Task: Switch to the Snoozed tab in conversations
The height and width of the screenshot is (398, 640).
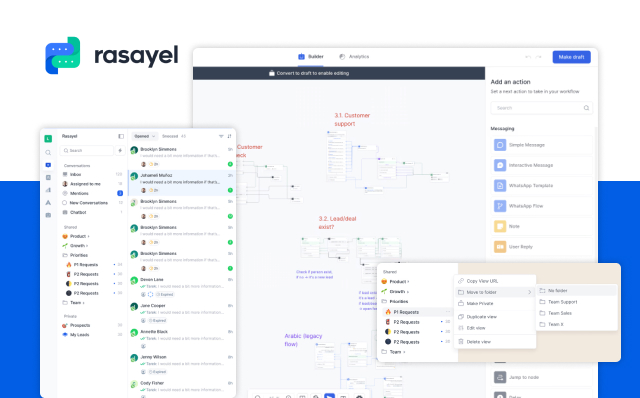Action: click(x=174, y=136)
